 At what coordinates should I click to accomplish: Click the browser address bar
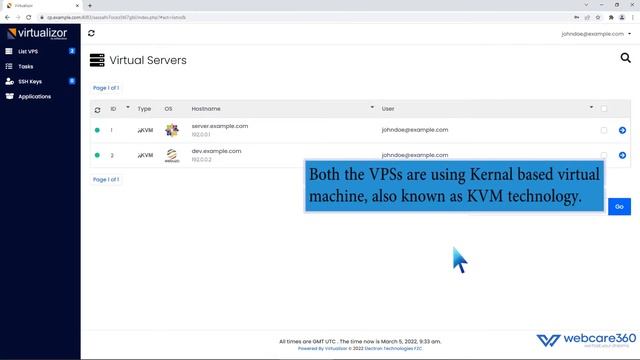point(302,18)
